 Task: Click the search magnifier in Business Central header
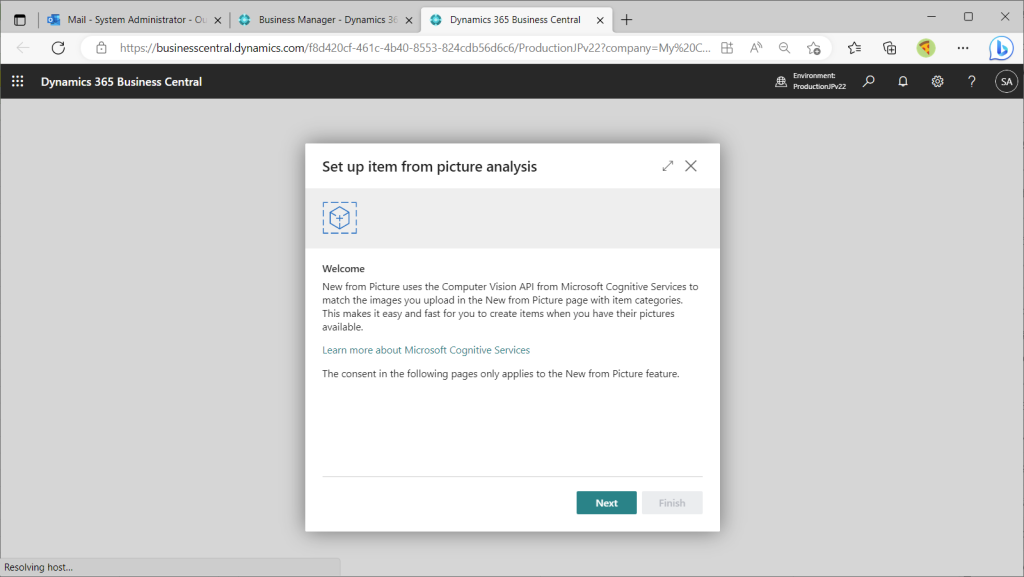coord(869,82)
